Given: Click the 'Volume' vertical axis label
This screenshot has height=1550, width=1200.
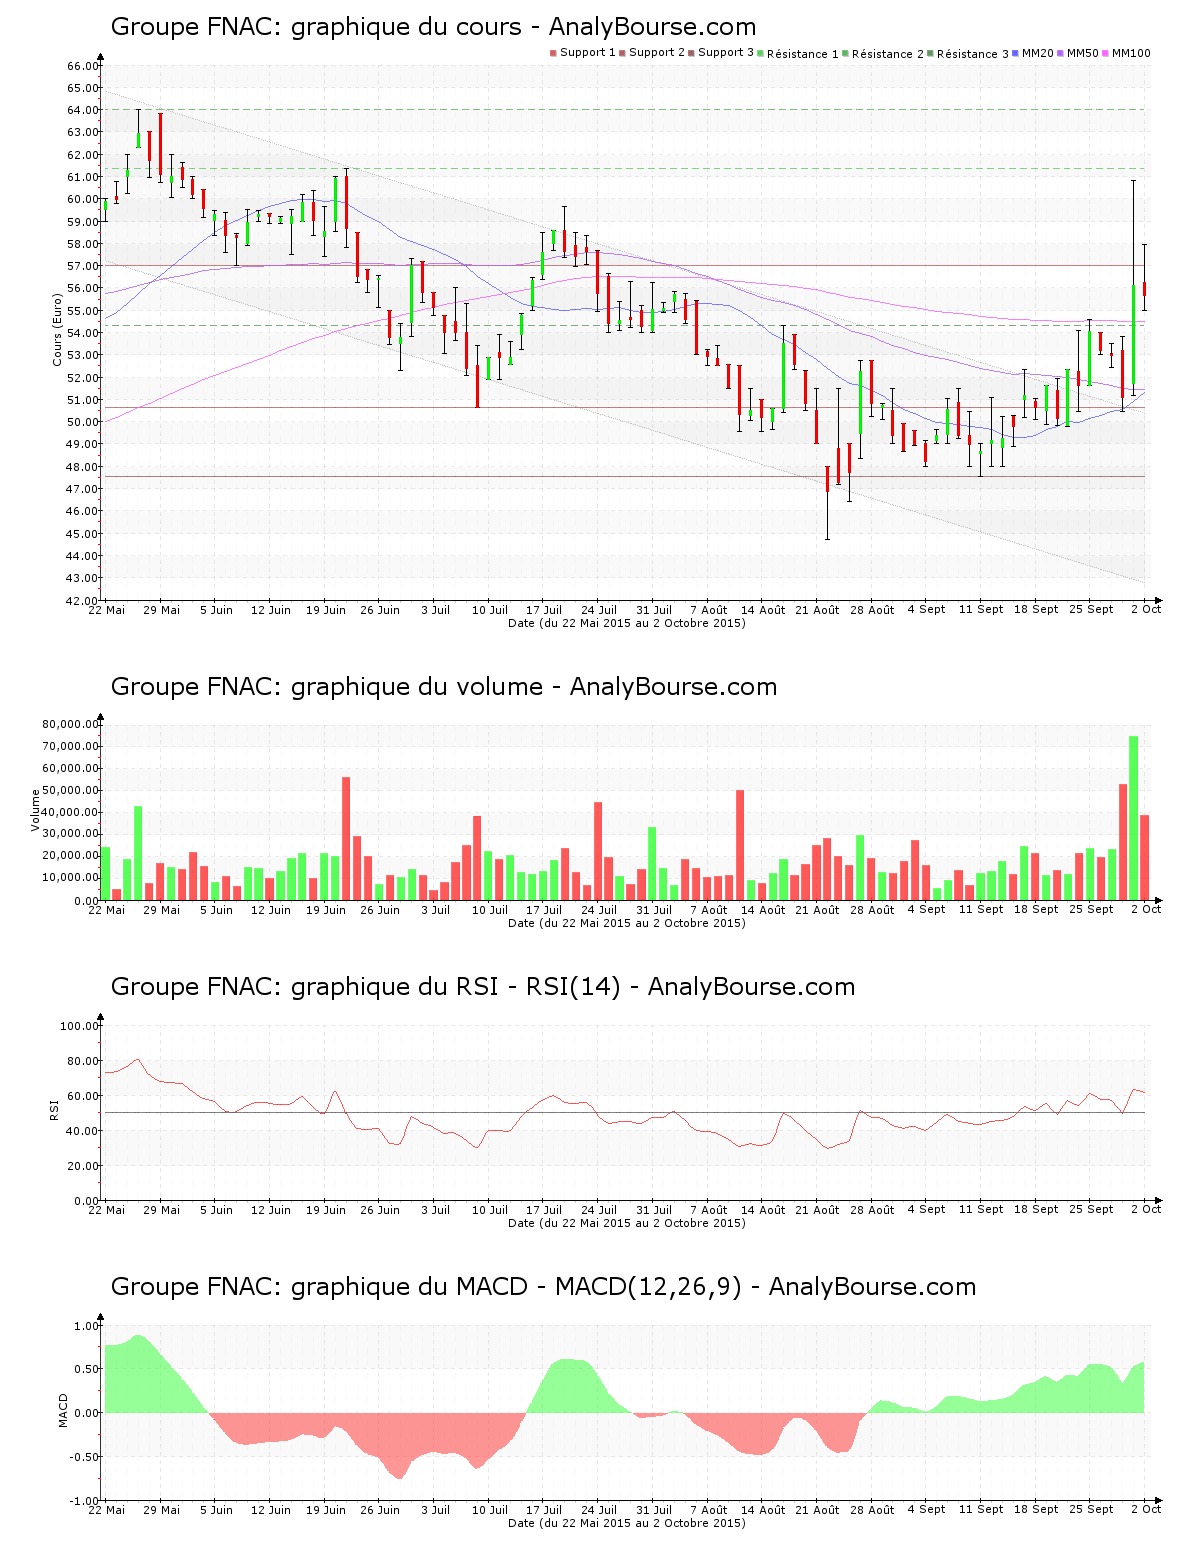Looking at the screenshot, I should pyautogui.click(x=36, y=810).
